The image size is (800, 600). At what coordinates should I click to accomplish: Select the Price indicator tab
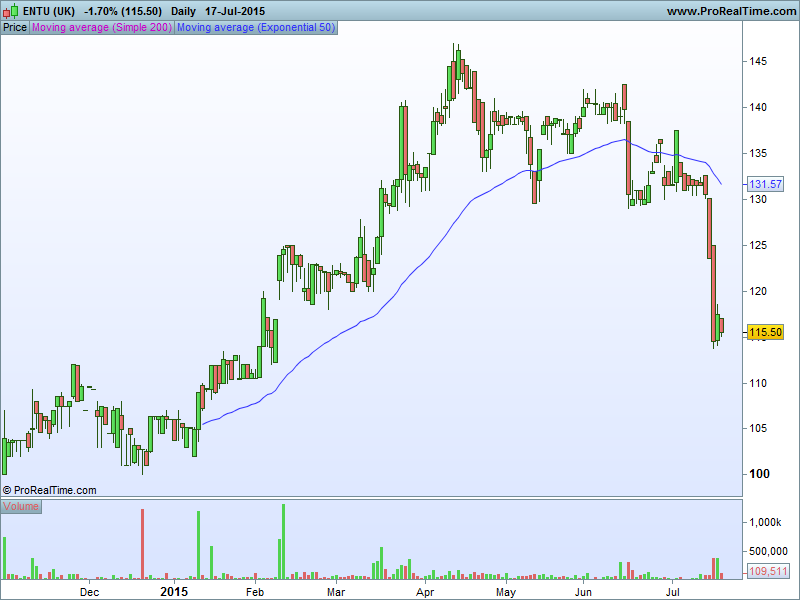coord(15,27)
